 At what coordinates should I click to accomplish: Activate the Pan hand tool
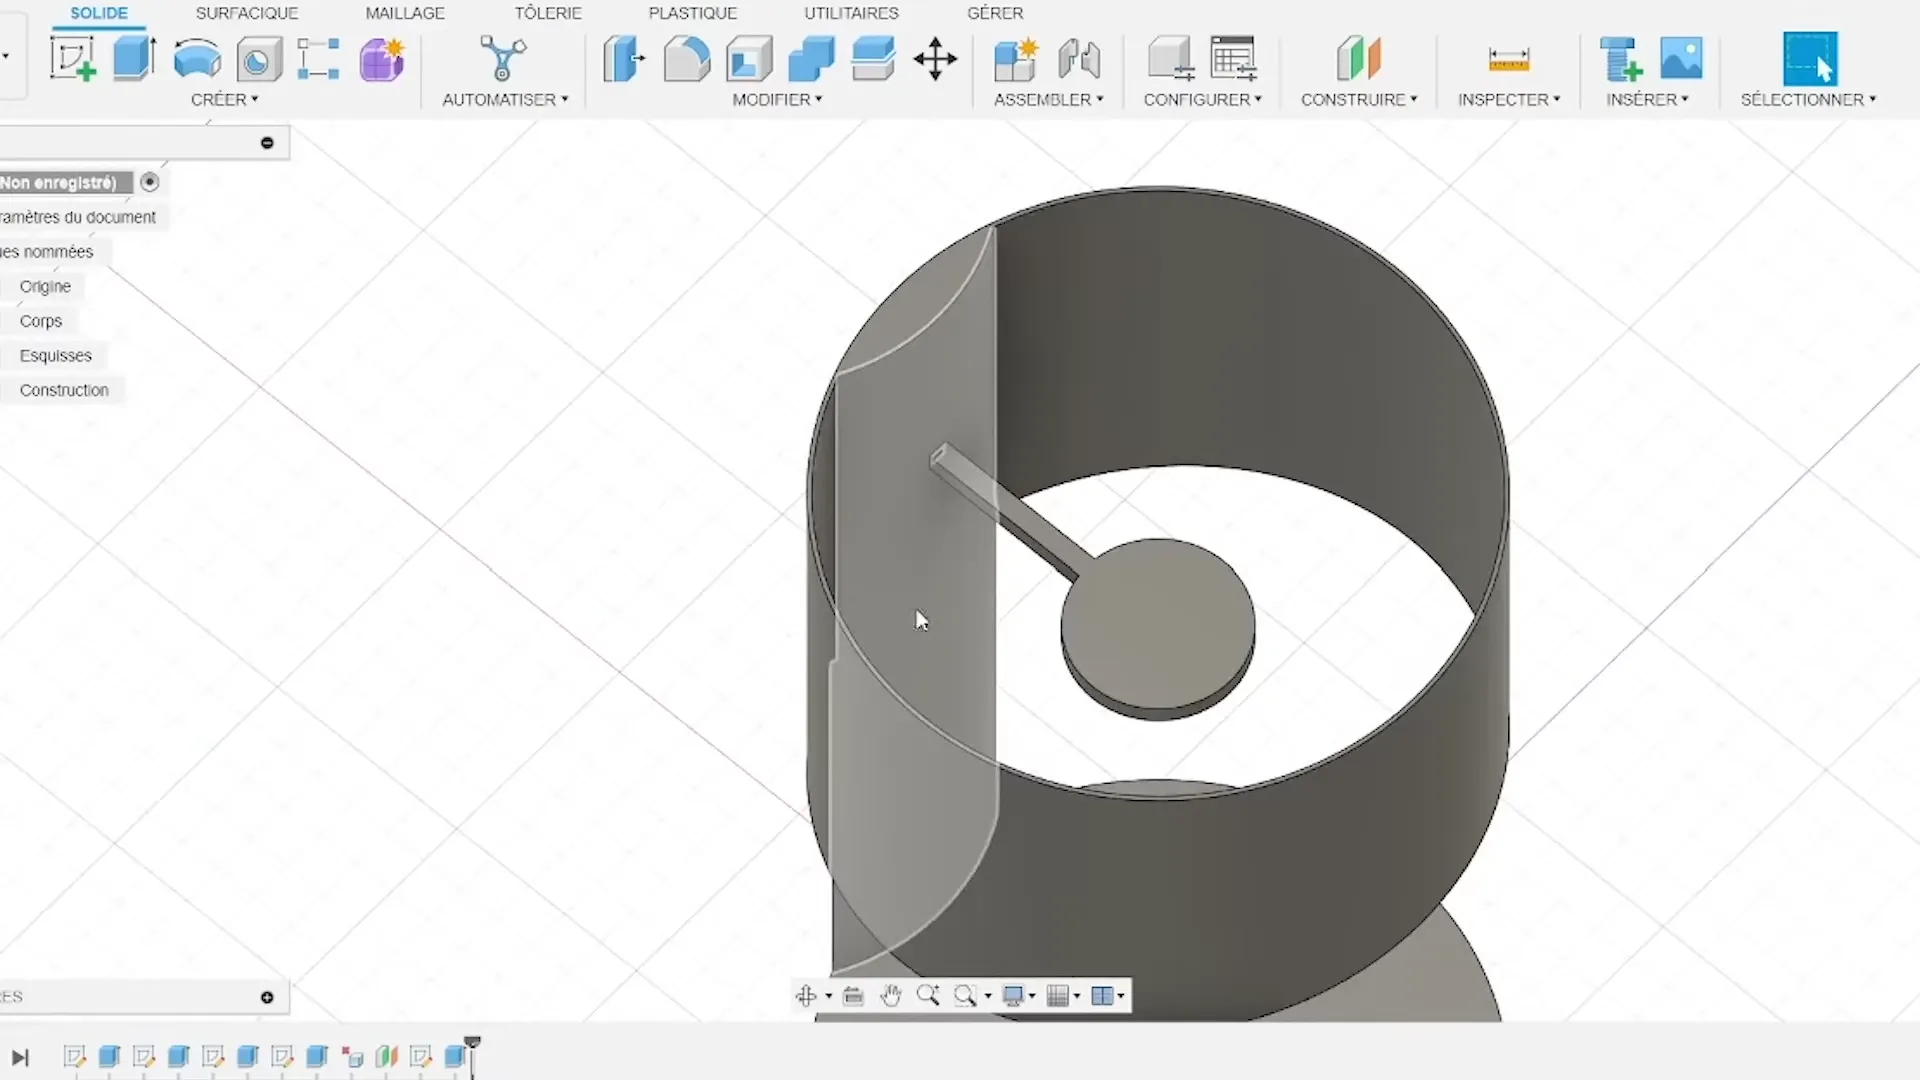tap(891, 995)
